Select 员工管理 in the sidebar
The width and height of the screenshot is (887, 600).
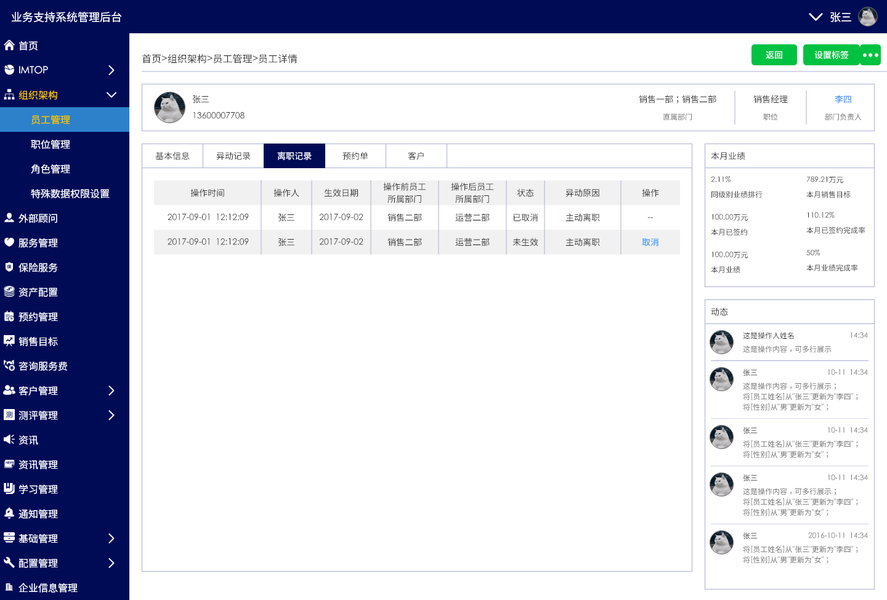tap(64, 119)
